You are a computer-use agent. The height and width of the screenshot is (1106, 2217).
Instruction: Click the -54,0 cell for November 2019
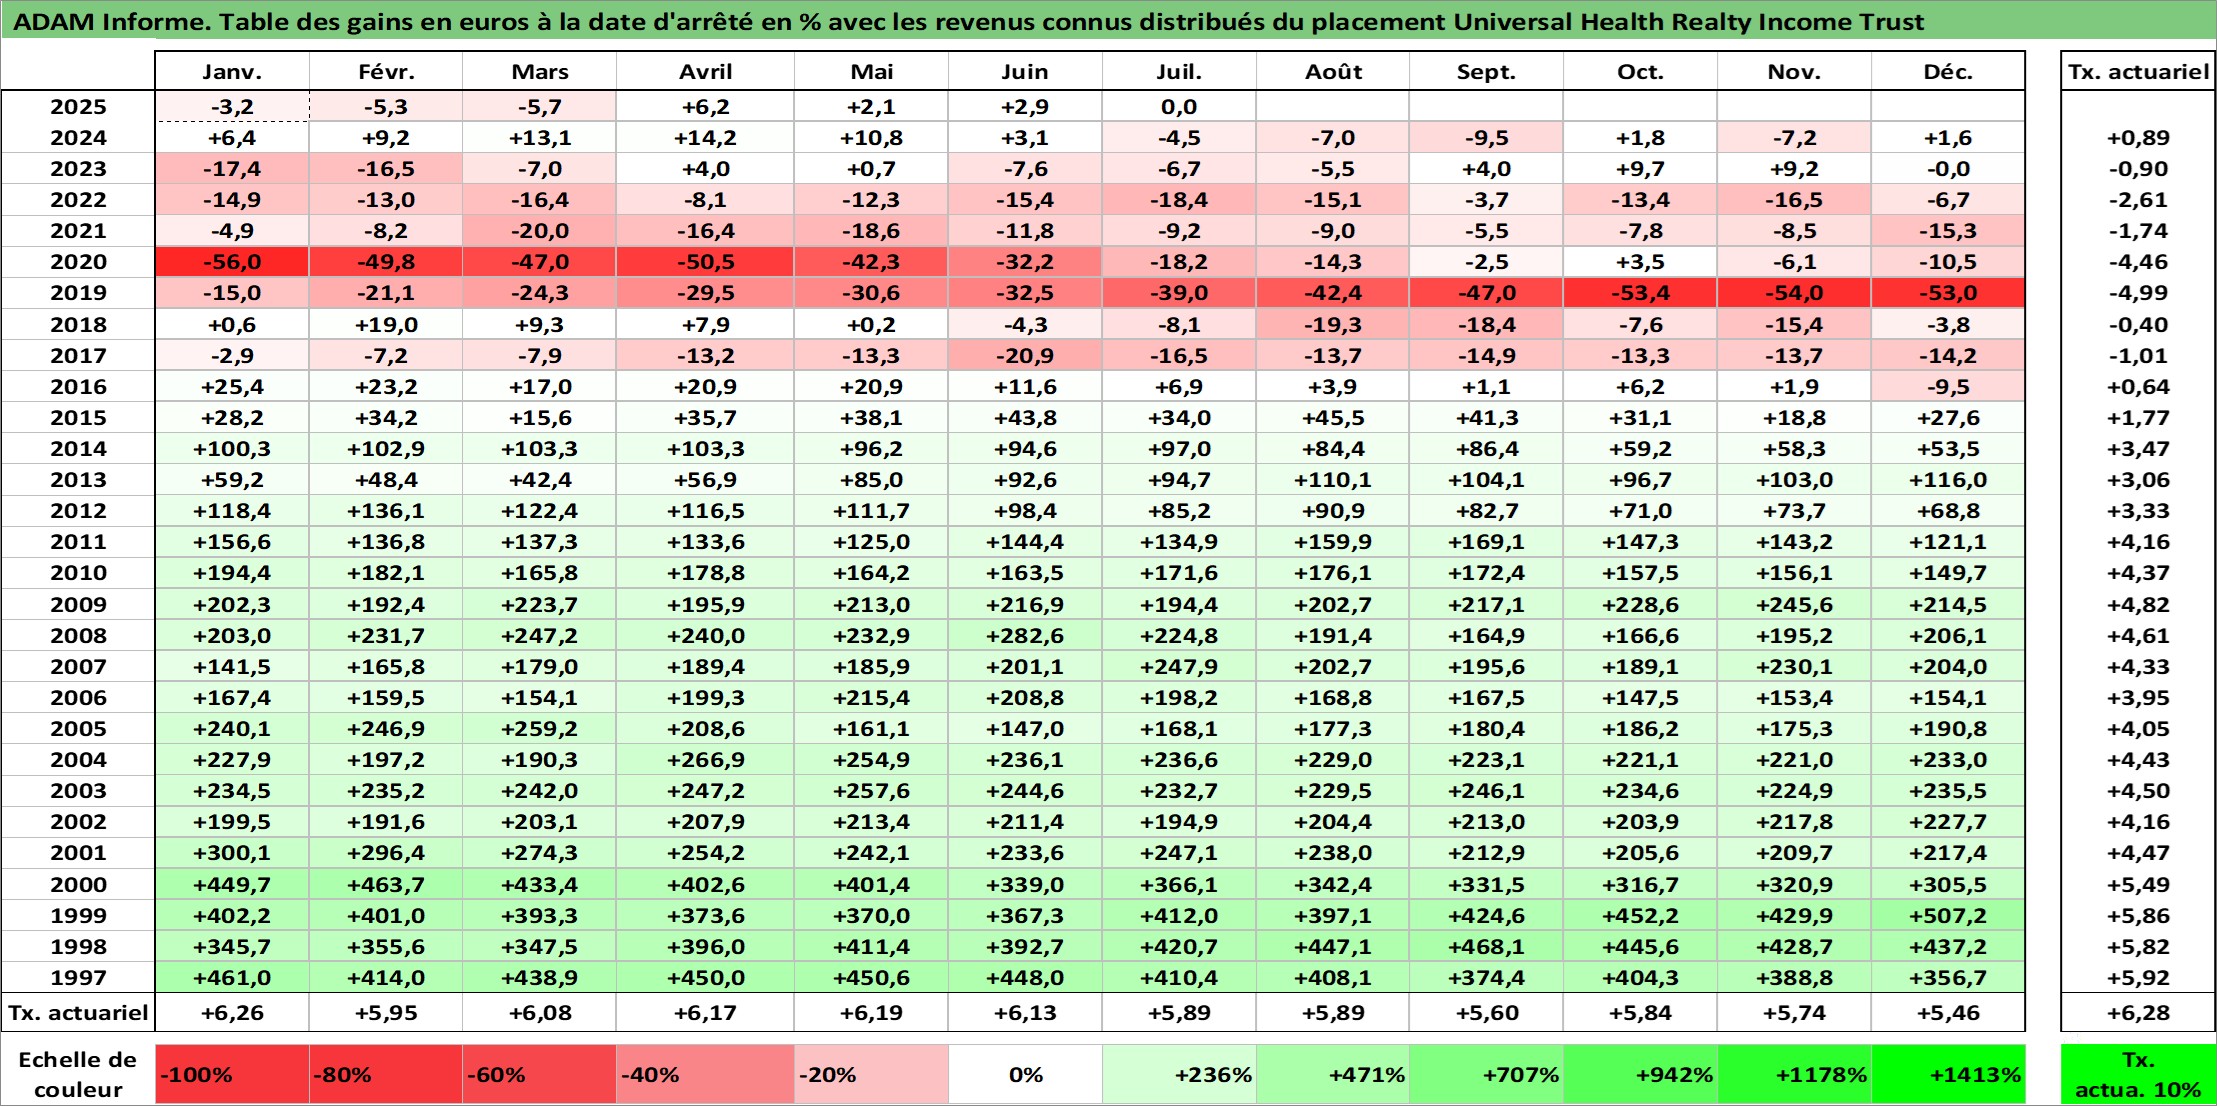(1794, 293)
